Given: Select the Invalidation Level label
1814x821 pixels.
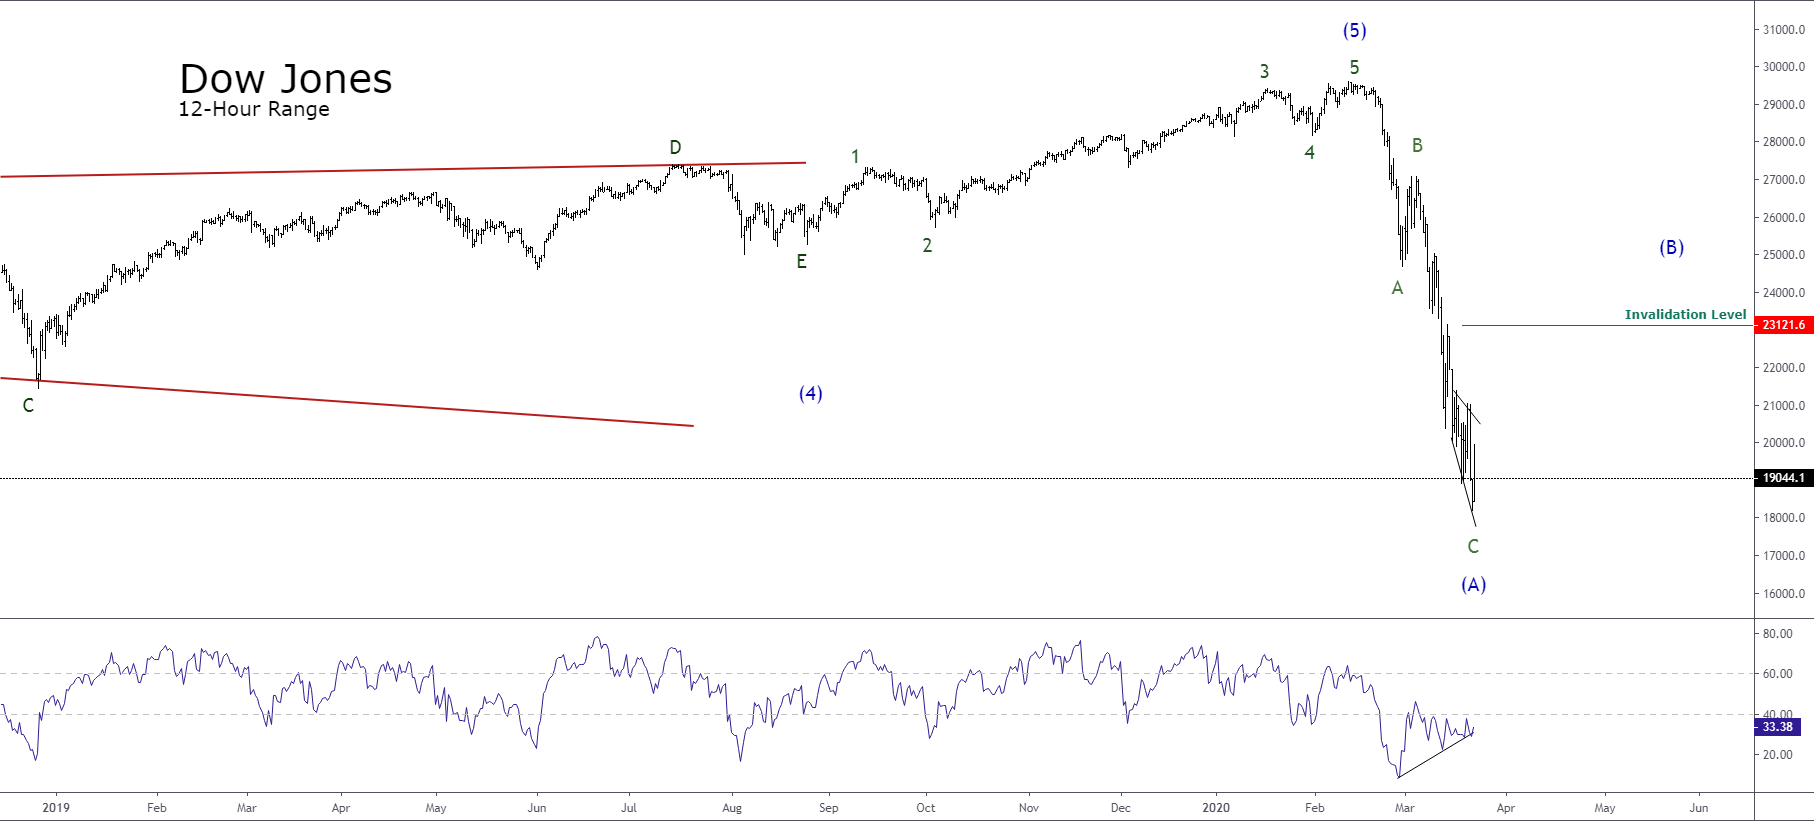Looking at the screenshot, I should (1685, 314).
